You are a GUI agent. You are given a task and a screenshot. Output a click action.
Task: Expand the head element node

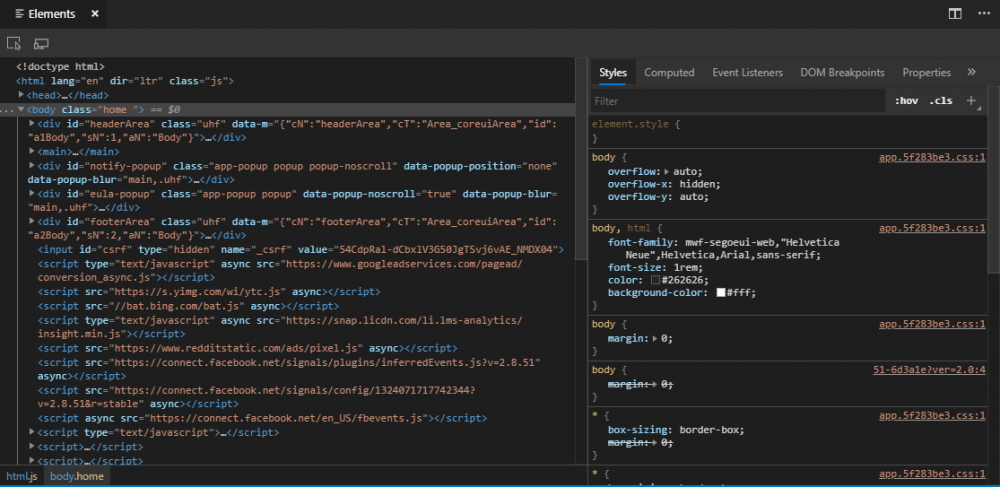click(21, 95)
